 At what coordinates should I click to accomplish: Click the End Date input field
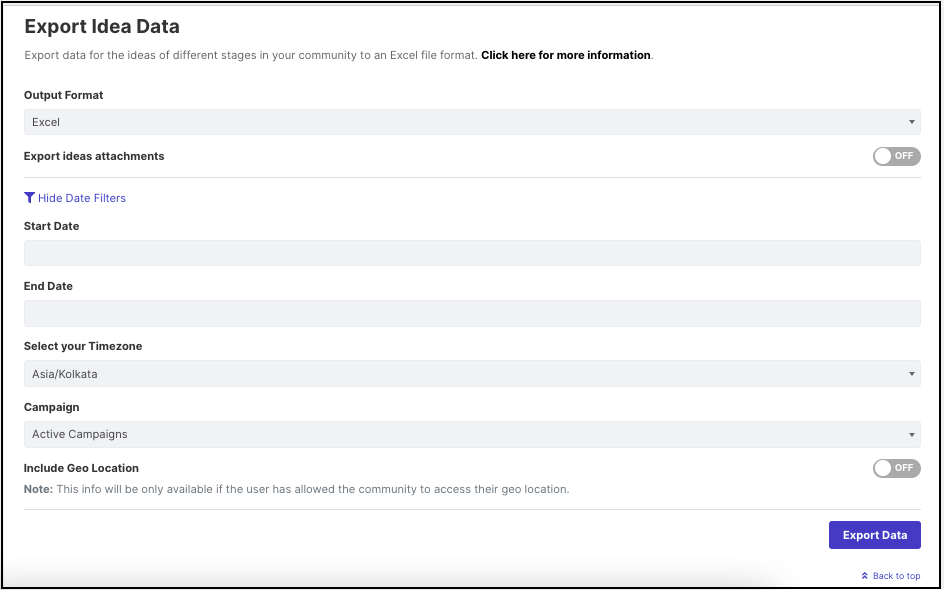[x=472, y=314]
